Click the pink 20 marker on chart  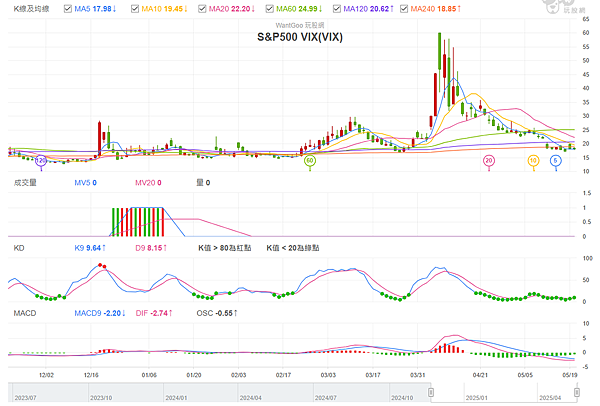pos(489,161)
